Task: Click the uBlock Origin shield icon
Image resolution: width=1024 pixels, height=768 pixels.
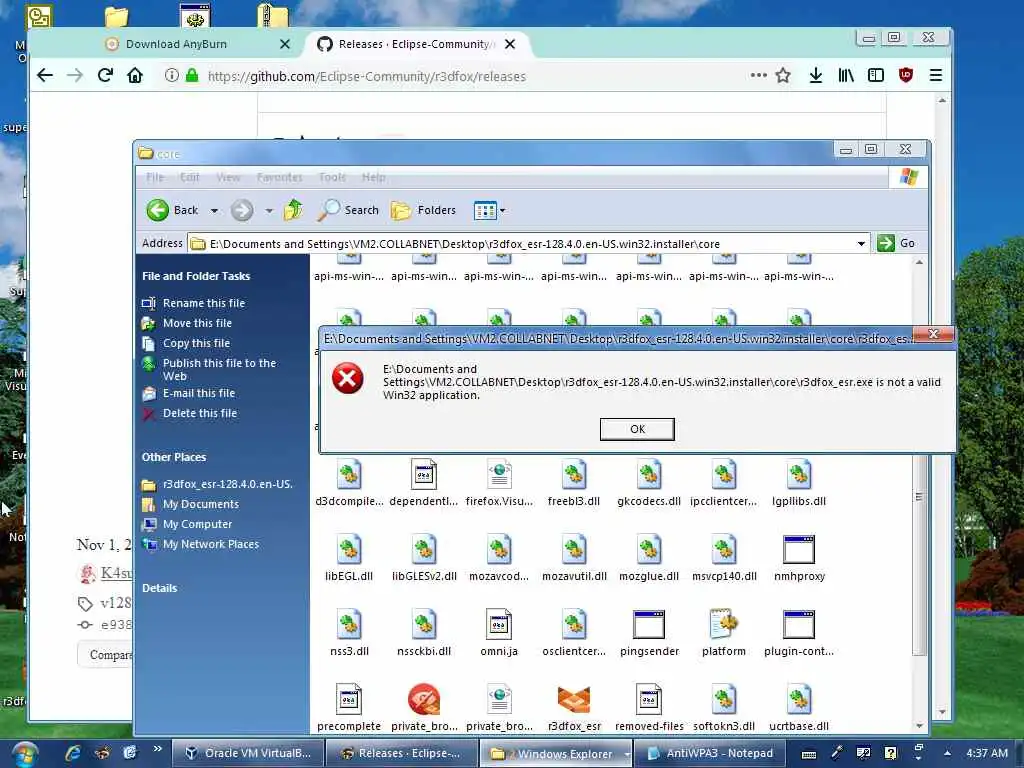Action: coord(906,75)
